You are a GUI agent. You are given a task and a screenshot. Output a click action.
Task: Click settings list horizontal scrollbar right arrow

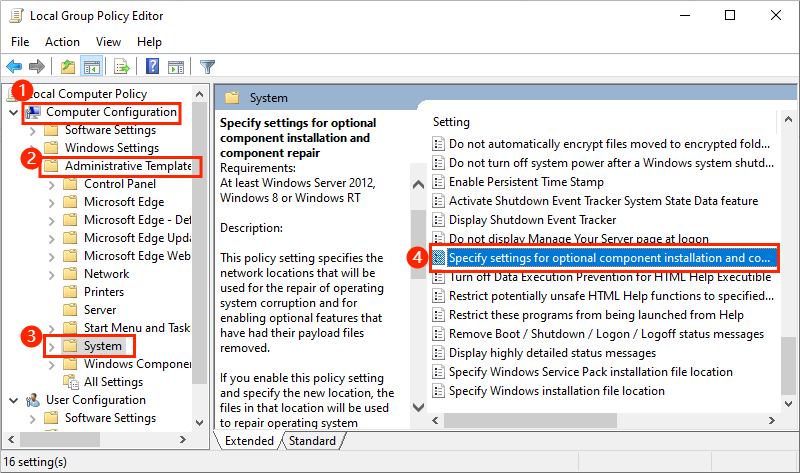click(x=771, y=420)
